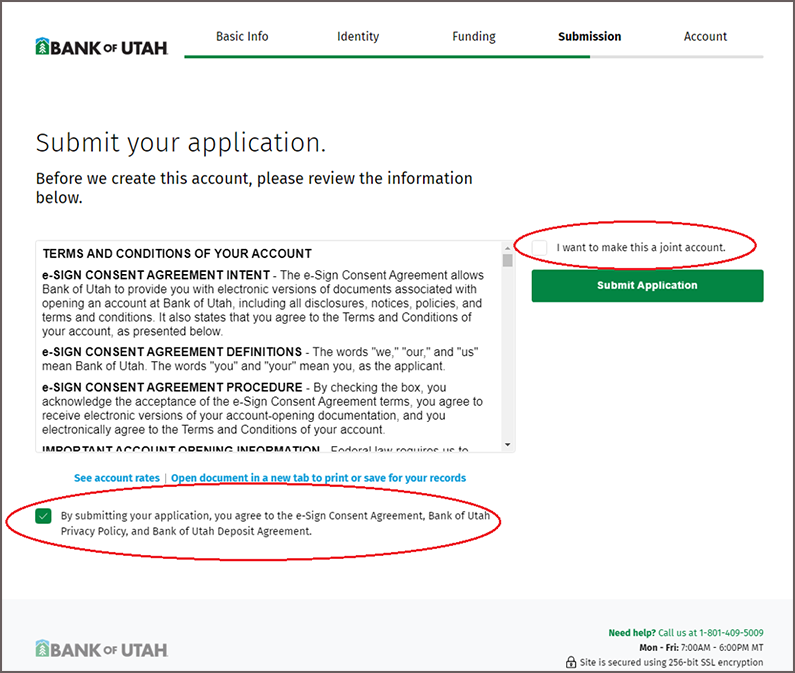Click the 'By submitting your application' agreement text
This screenshot has width=795, height=673.
click(x=275, y=523)
